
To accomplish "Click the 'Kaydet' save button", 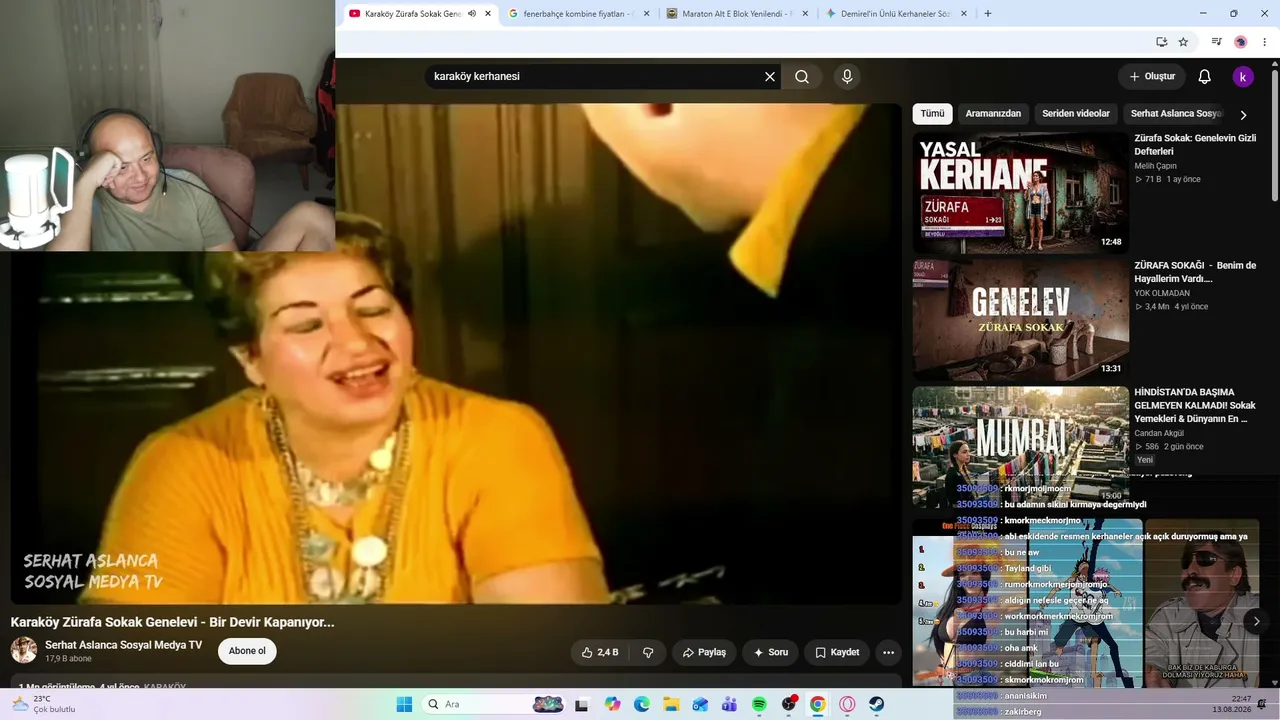I will click(837, 652).
